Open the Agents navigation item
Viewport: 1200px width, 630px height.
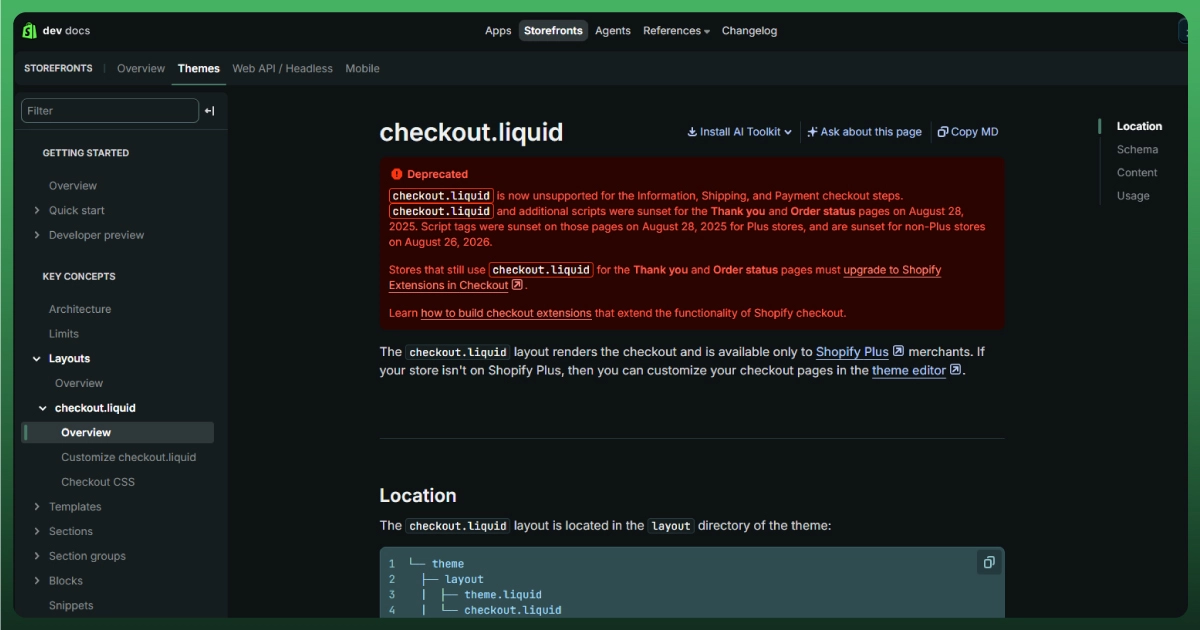tap(613, 31)
